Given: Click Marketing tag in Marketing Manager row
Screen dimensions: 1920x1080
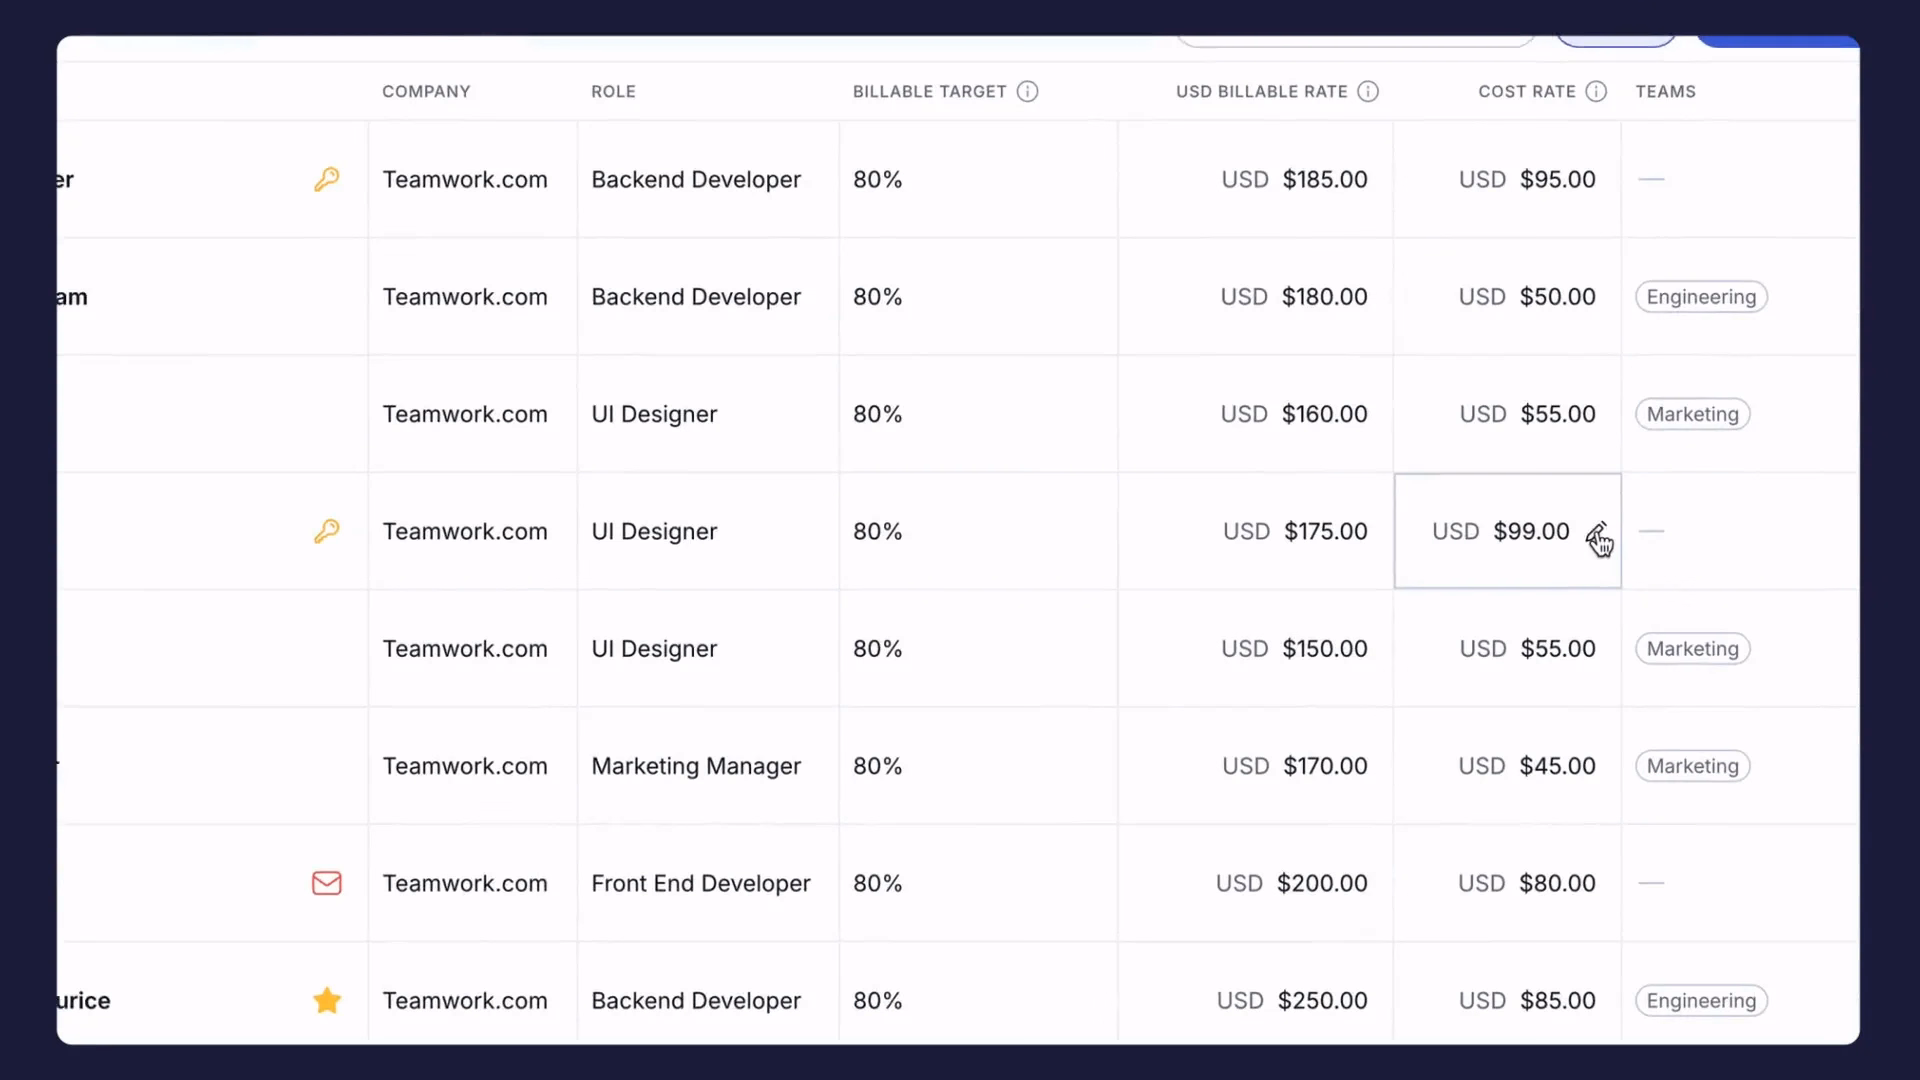Looking at the screenshot, I should (x=1692, y=766).
